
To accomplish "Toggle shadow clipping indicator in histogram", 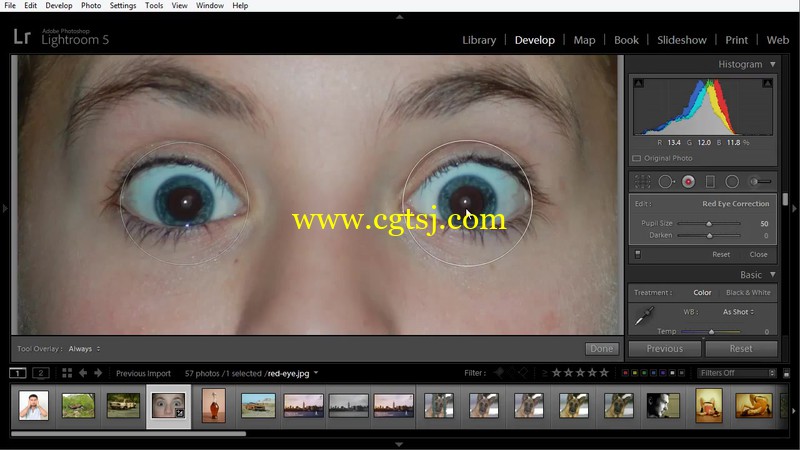I will 639,83.
